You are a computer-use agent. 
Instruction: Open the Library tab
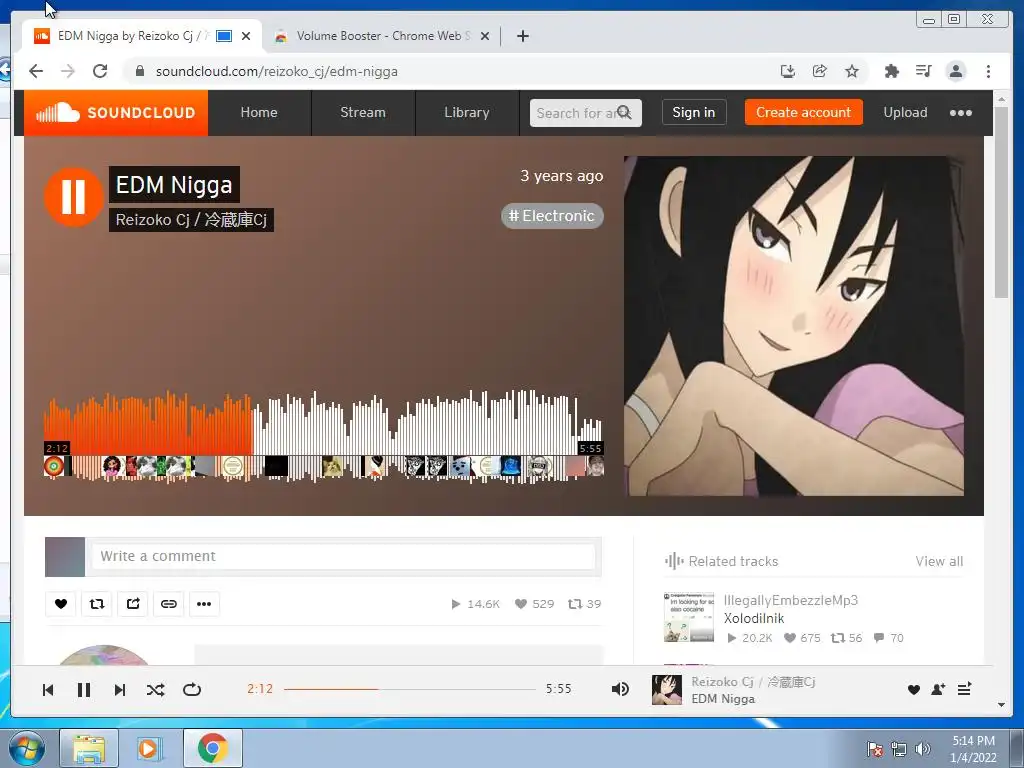(x=467, y=112)
